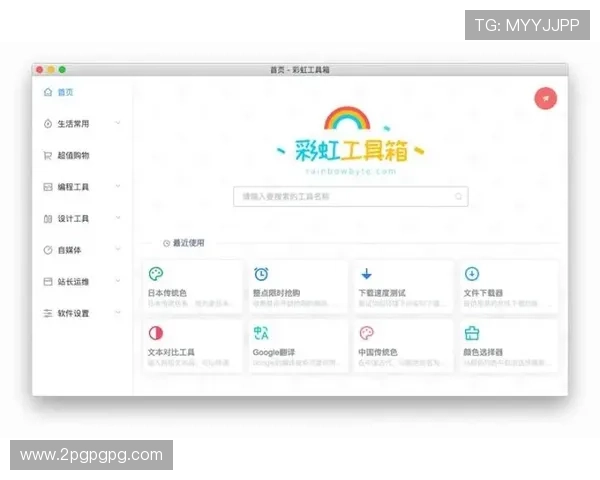600x480 pixels.
Task: Minimize the window with yellow button
Action: [x=51, y=70]
